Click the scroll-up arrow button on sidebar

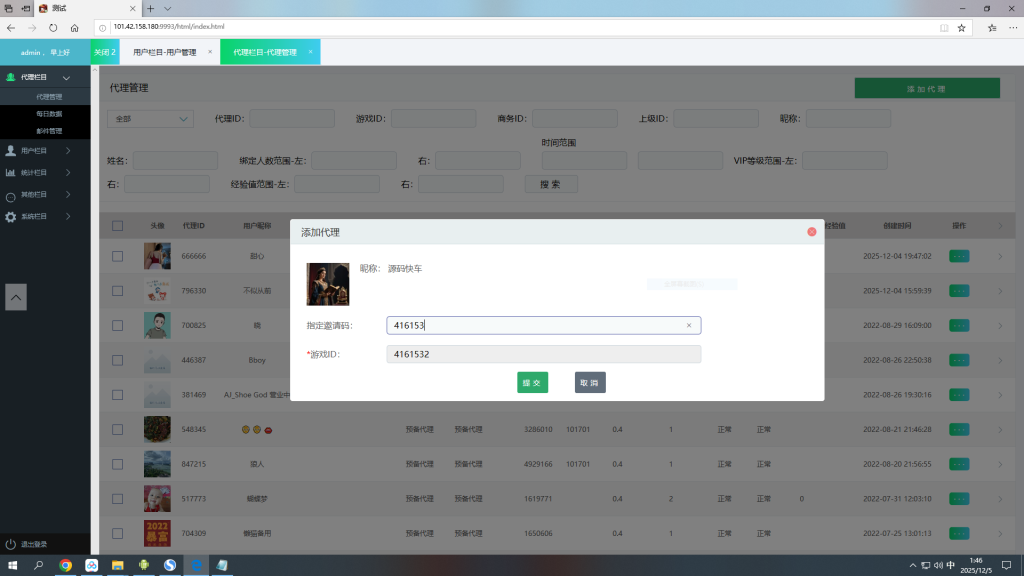pyautogui.click(x=16, y=296)
